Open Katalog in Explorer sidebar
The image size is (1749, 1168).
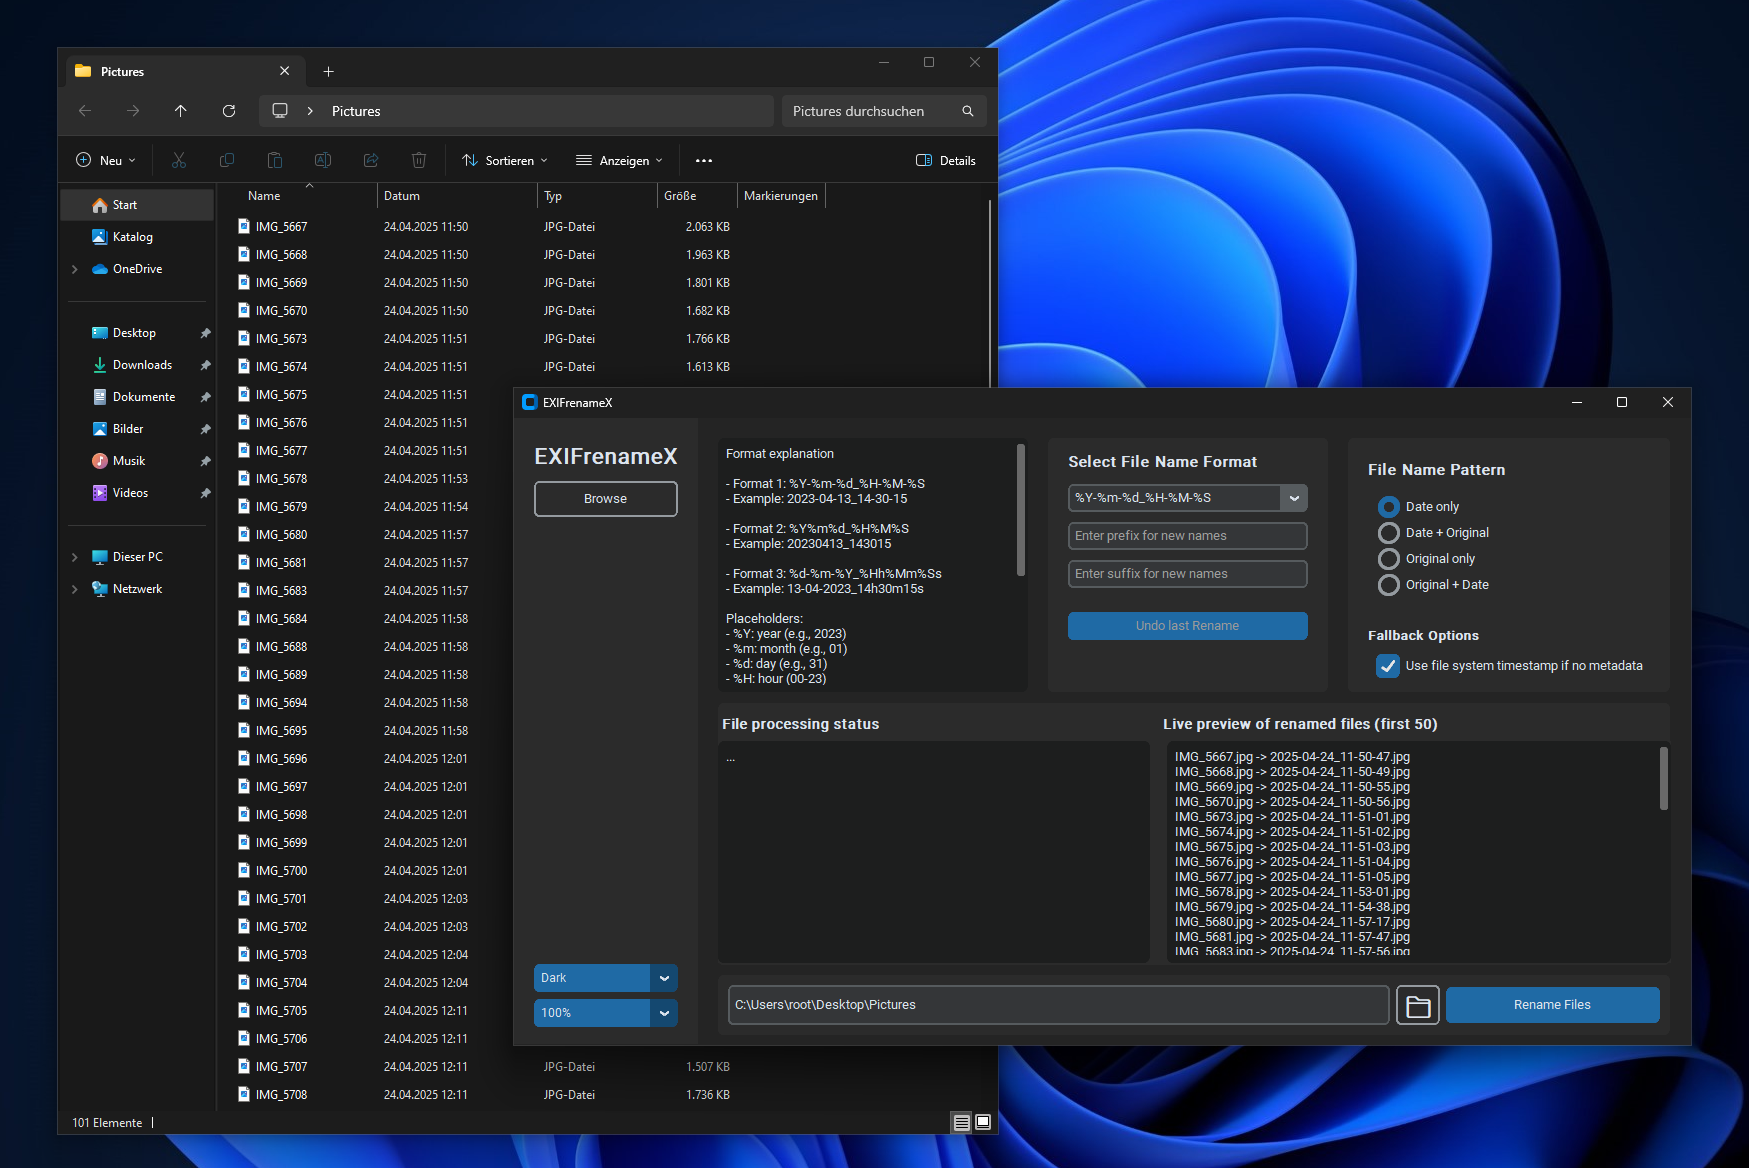point(132,237)
